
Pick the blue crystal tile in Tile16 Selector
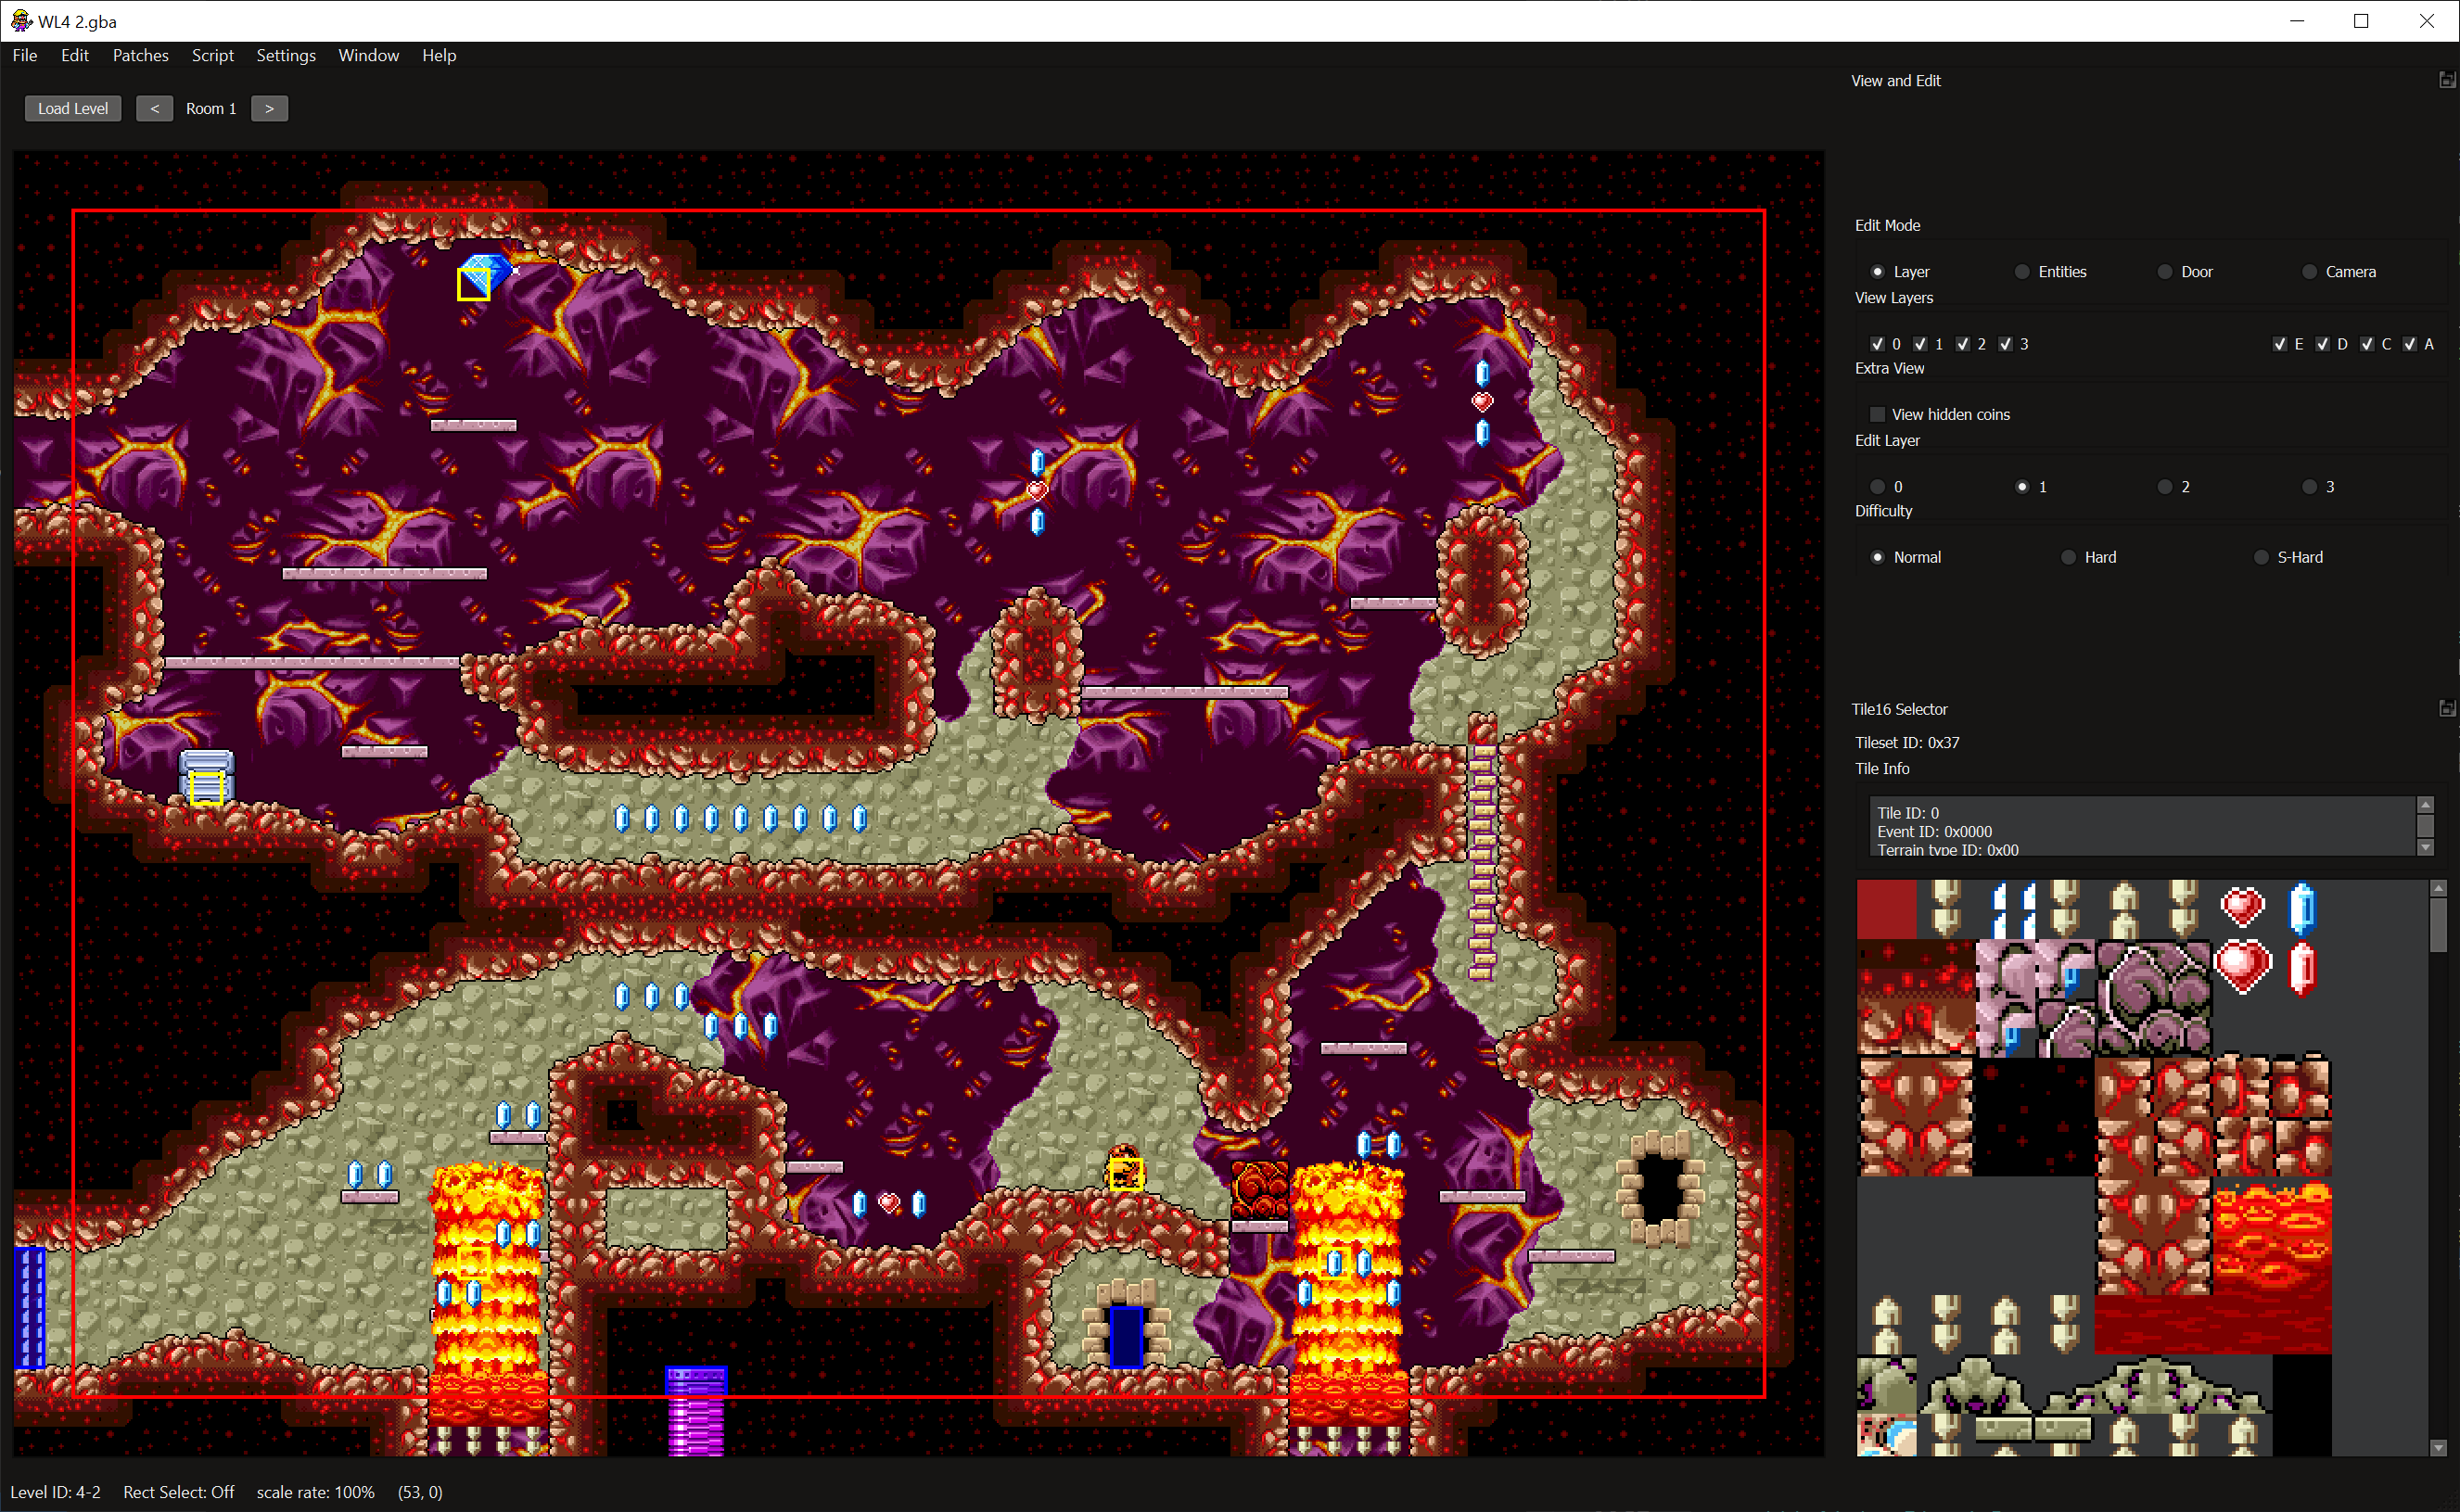(2301, 908)
